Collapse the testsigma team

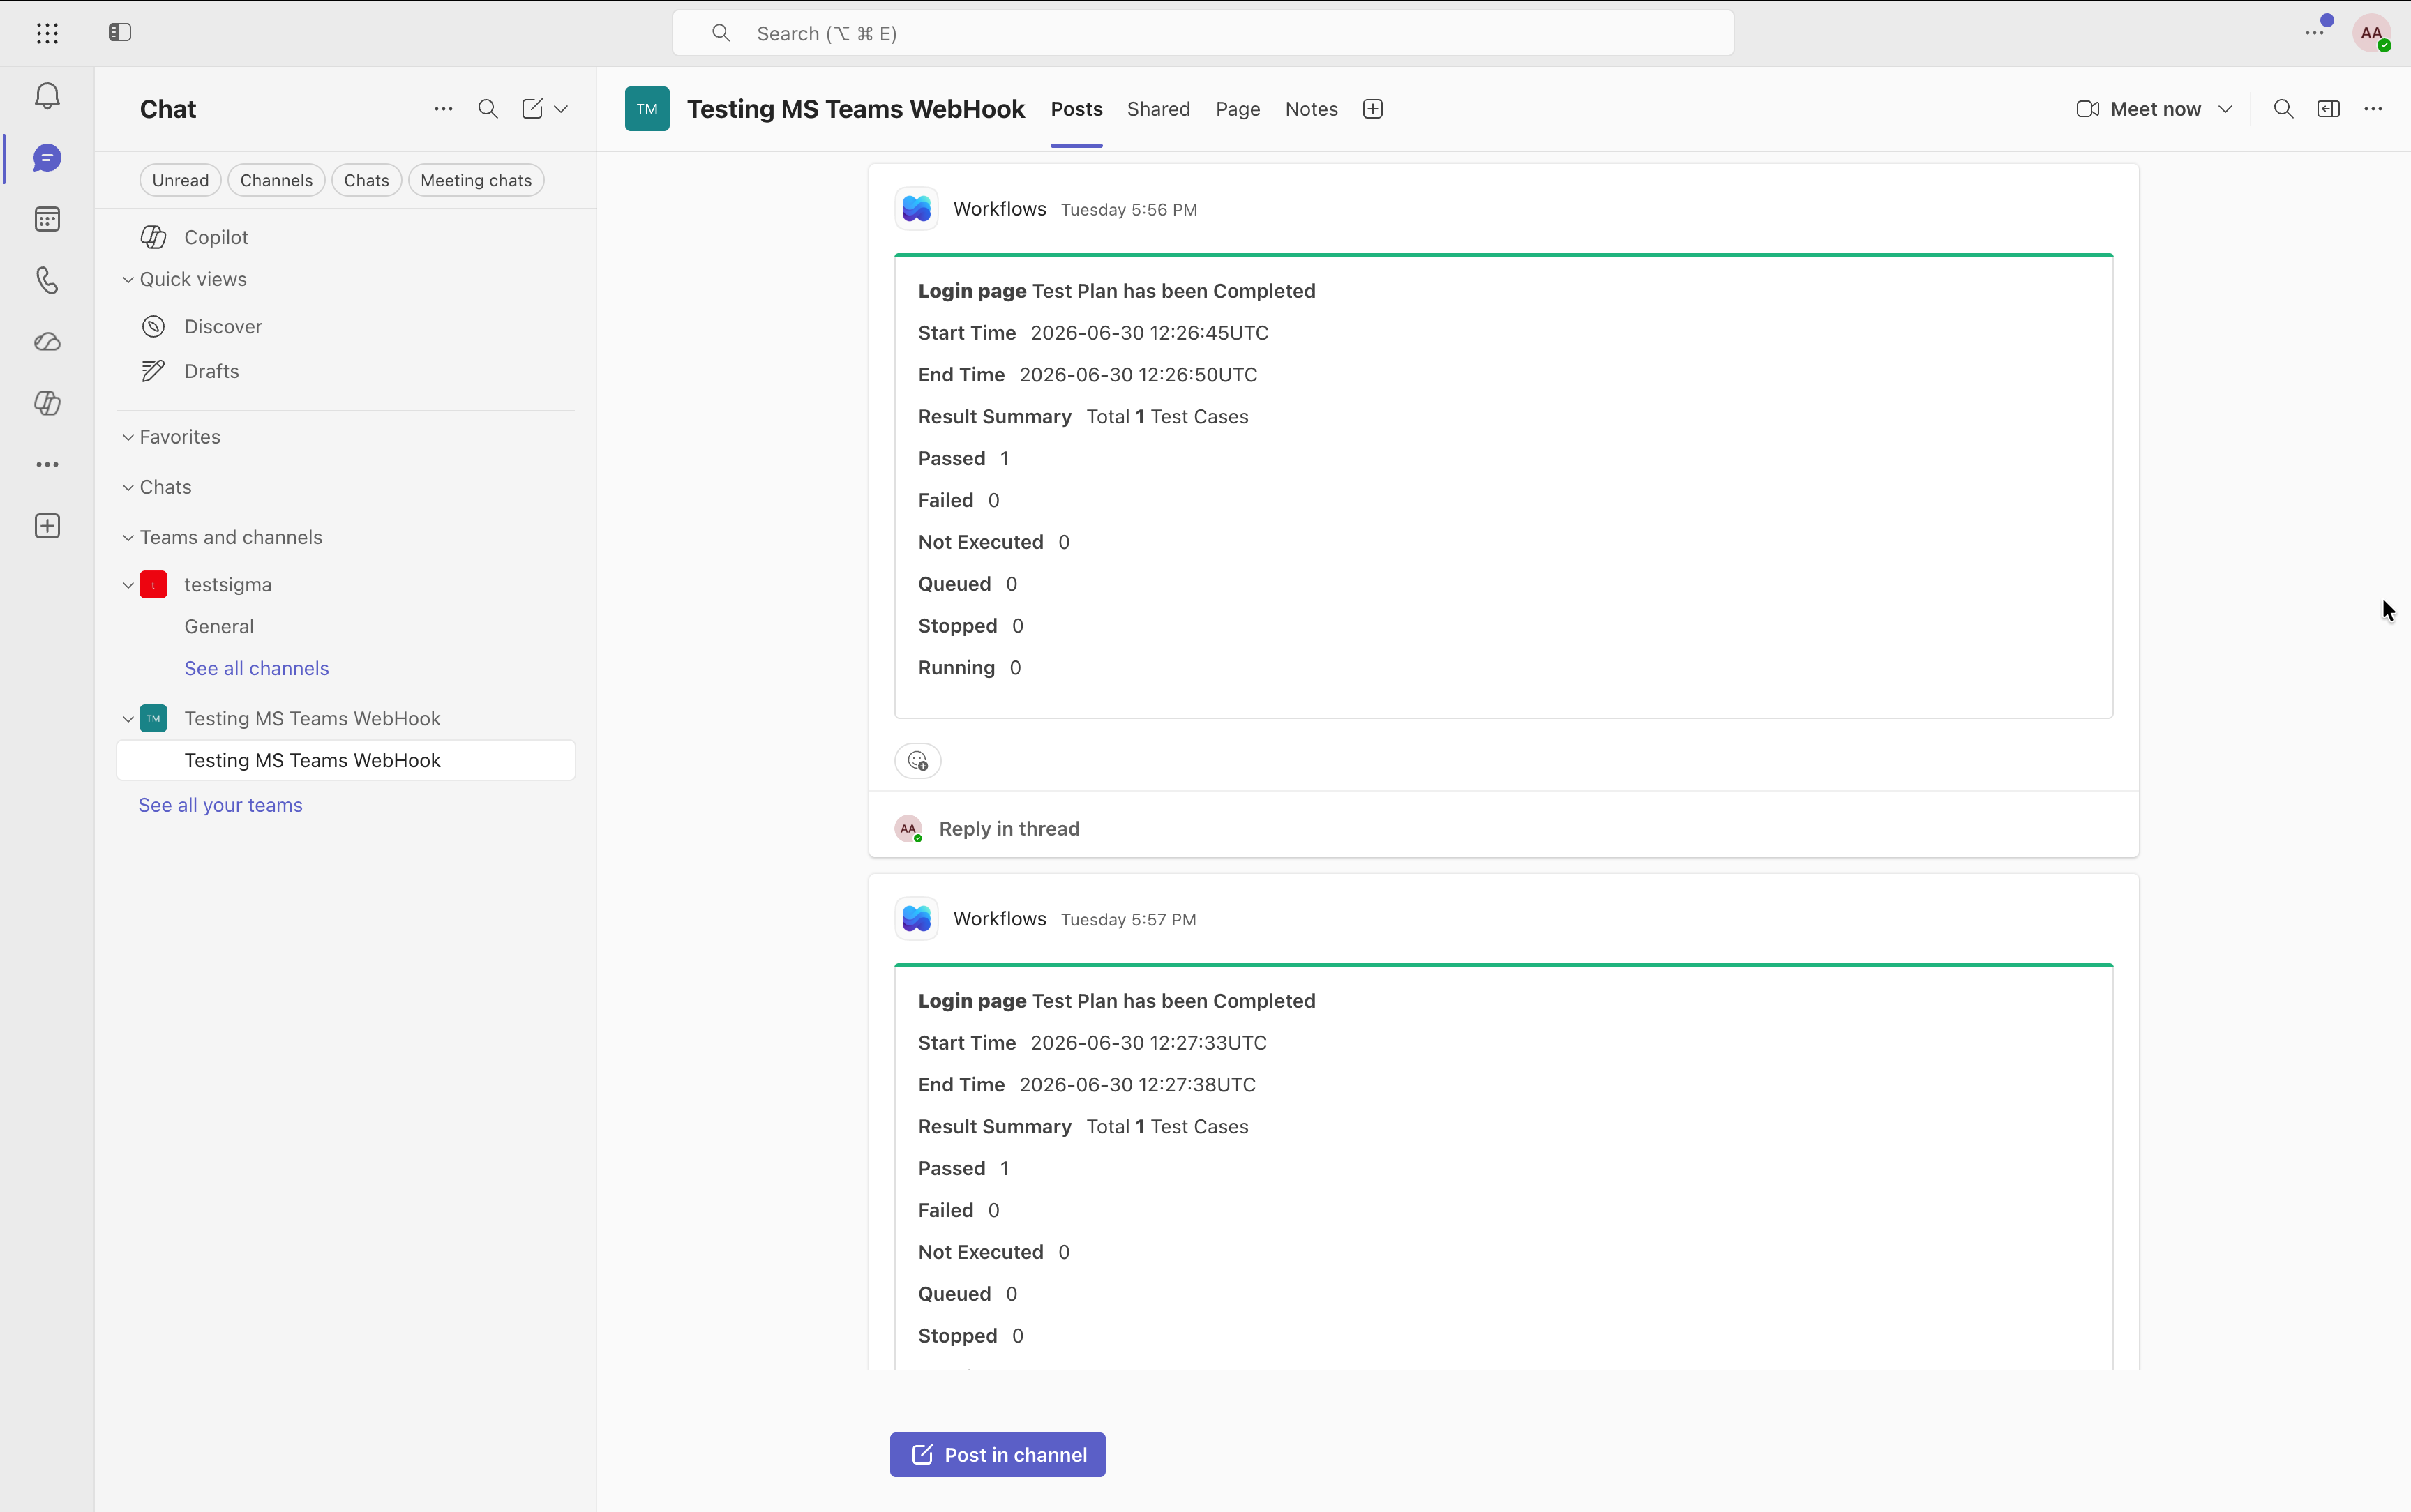click(x=128, y=585)
